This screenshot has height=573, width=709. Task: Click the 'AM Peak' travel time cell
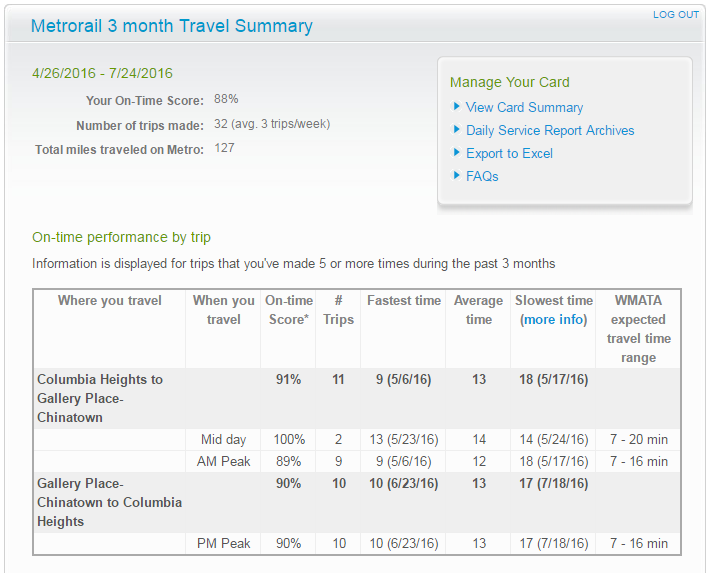click(224, 461)
